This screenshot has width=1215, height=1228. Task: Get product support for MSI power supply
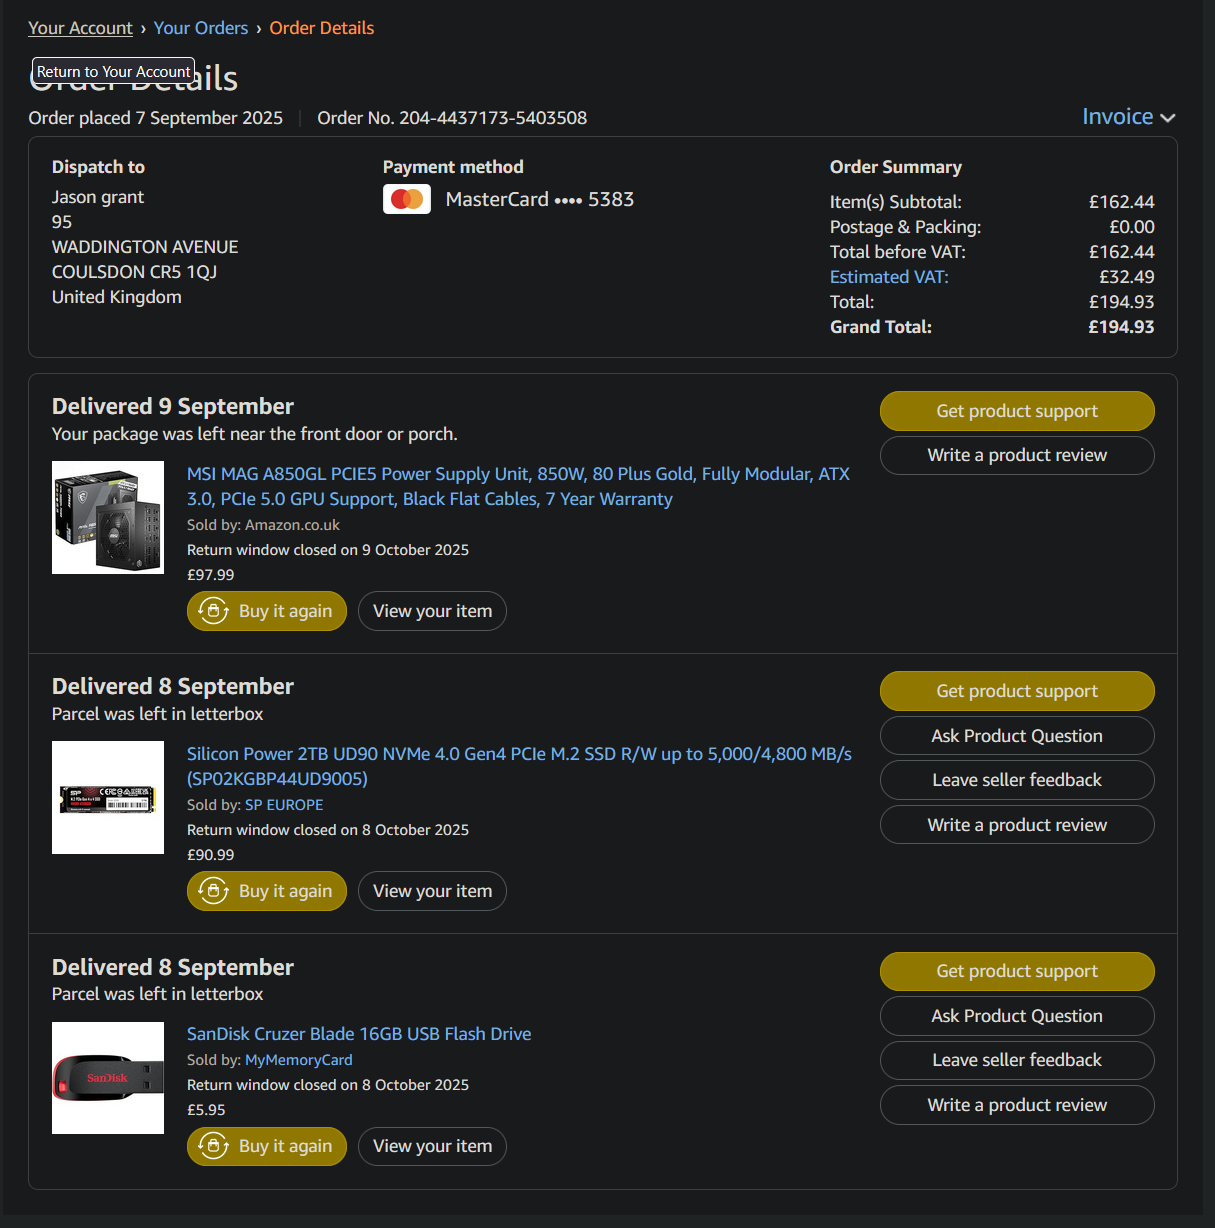(x=1017, y=411)
